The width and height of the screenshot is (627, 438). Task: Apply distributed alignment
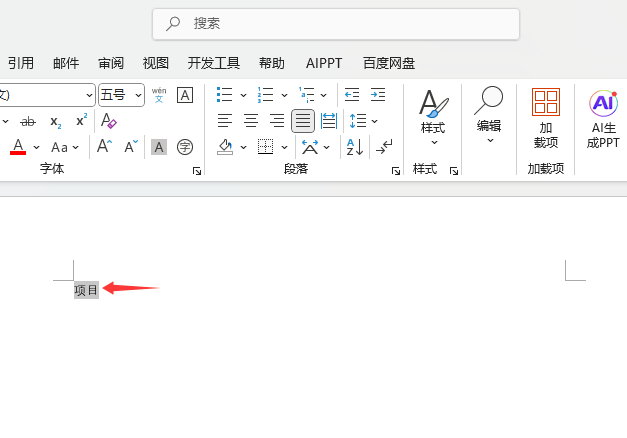pyautogui.click(x=329, y=121)
